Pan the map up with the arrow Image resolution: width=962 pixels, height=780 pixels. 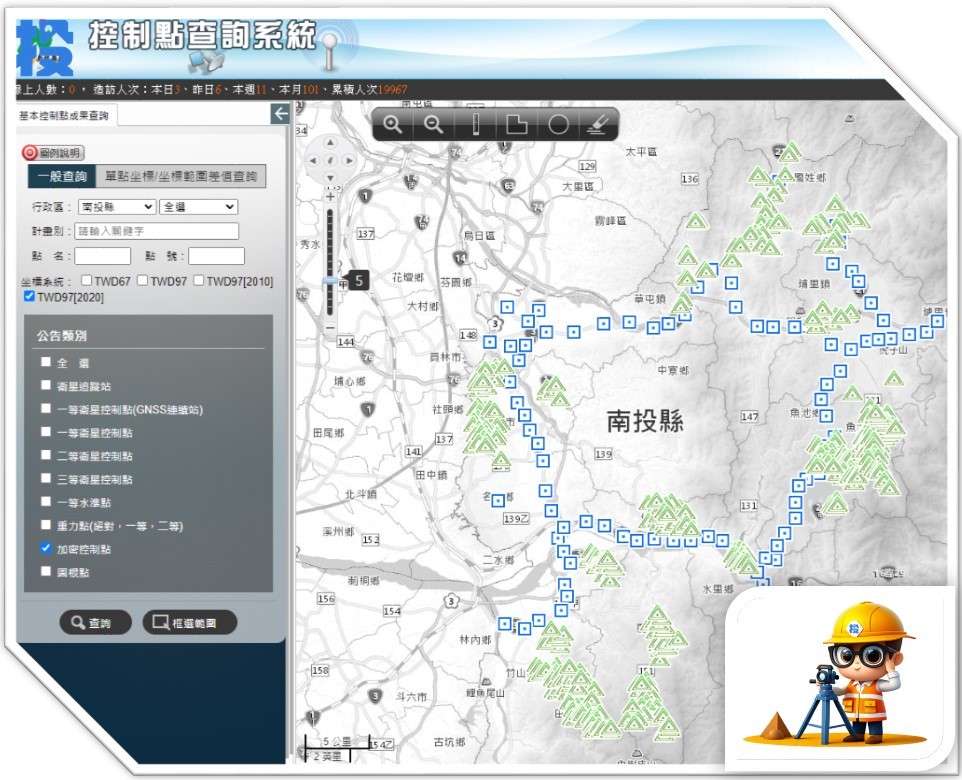tap(331, 143)
